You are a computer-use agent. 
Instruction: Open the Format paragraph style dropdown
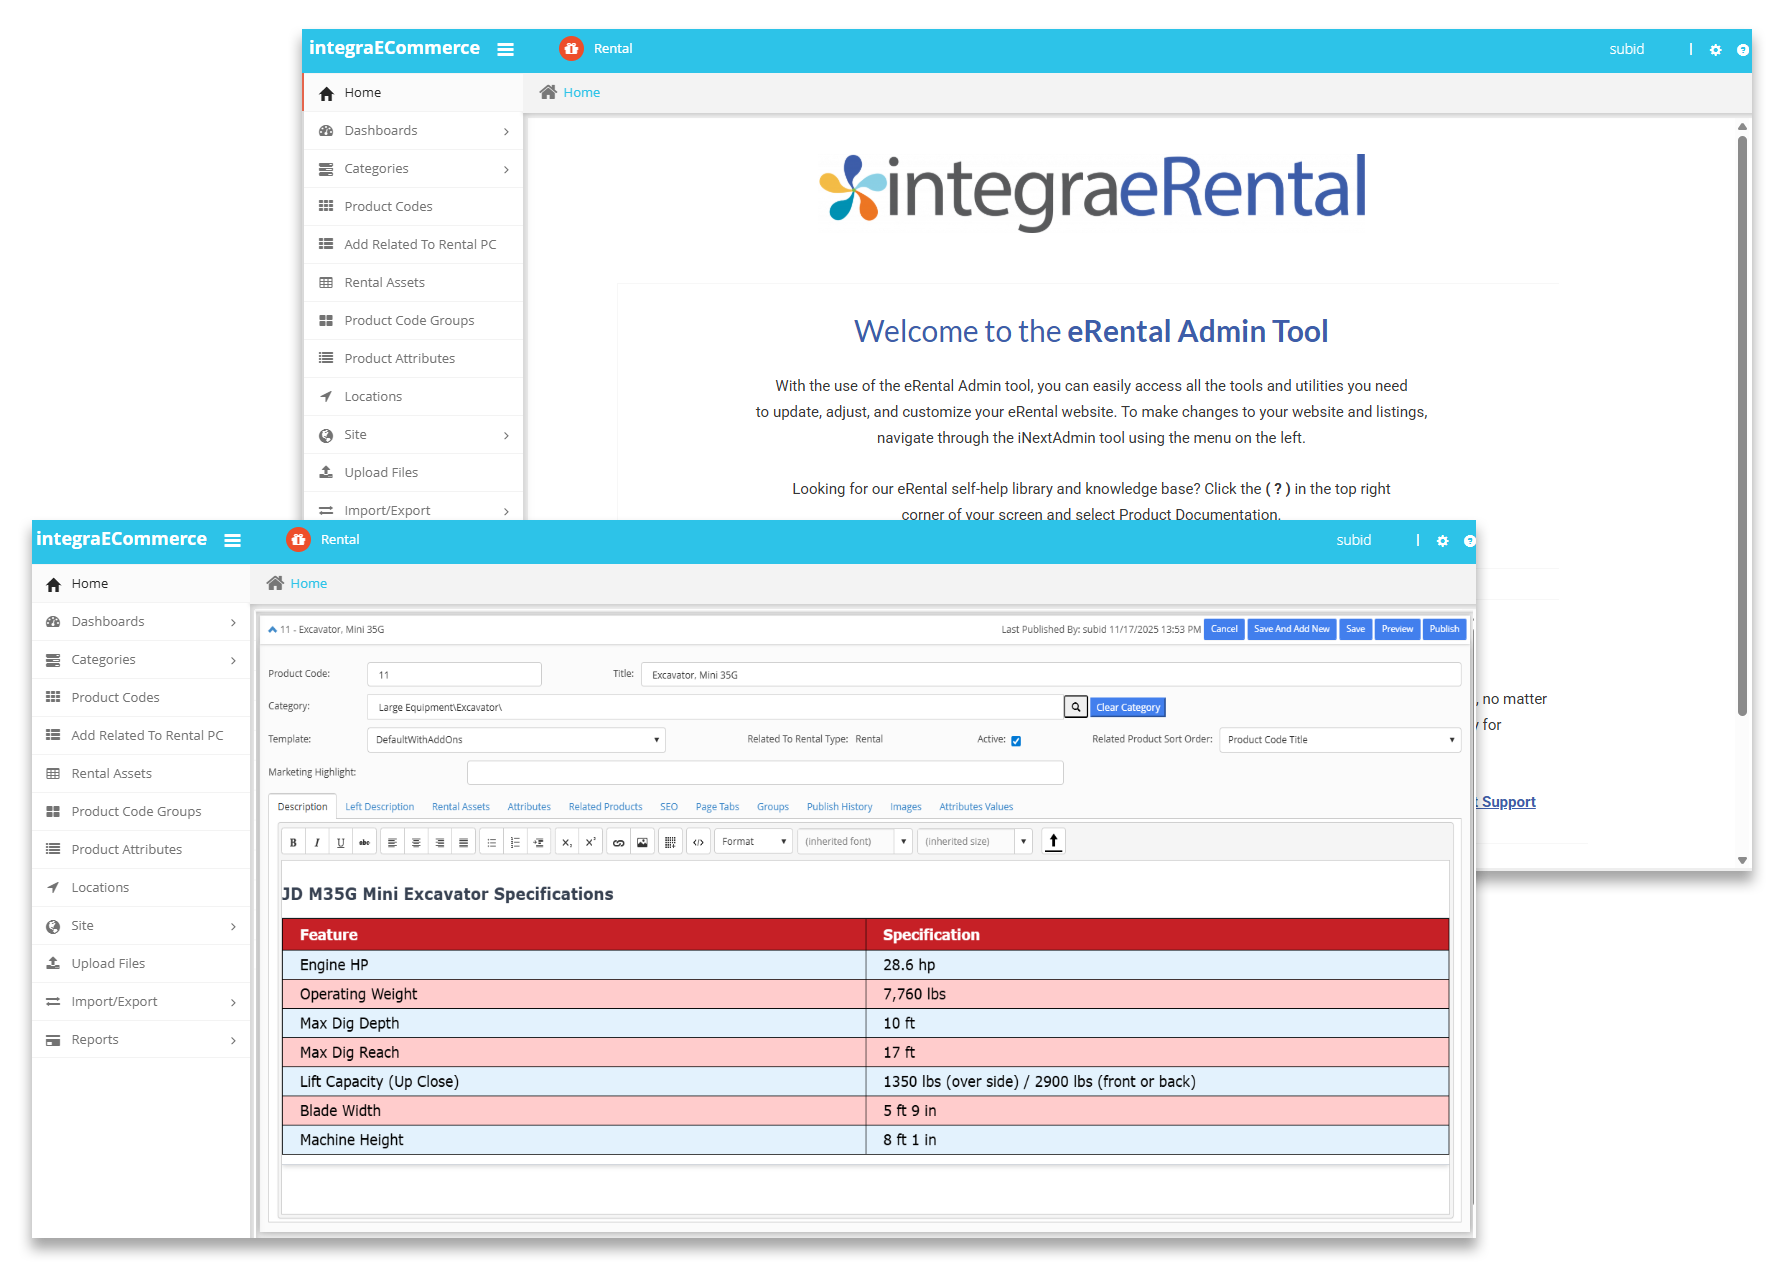753,842
